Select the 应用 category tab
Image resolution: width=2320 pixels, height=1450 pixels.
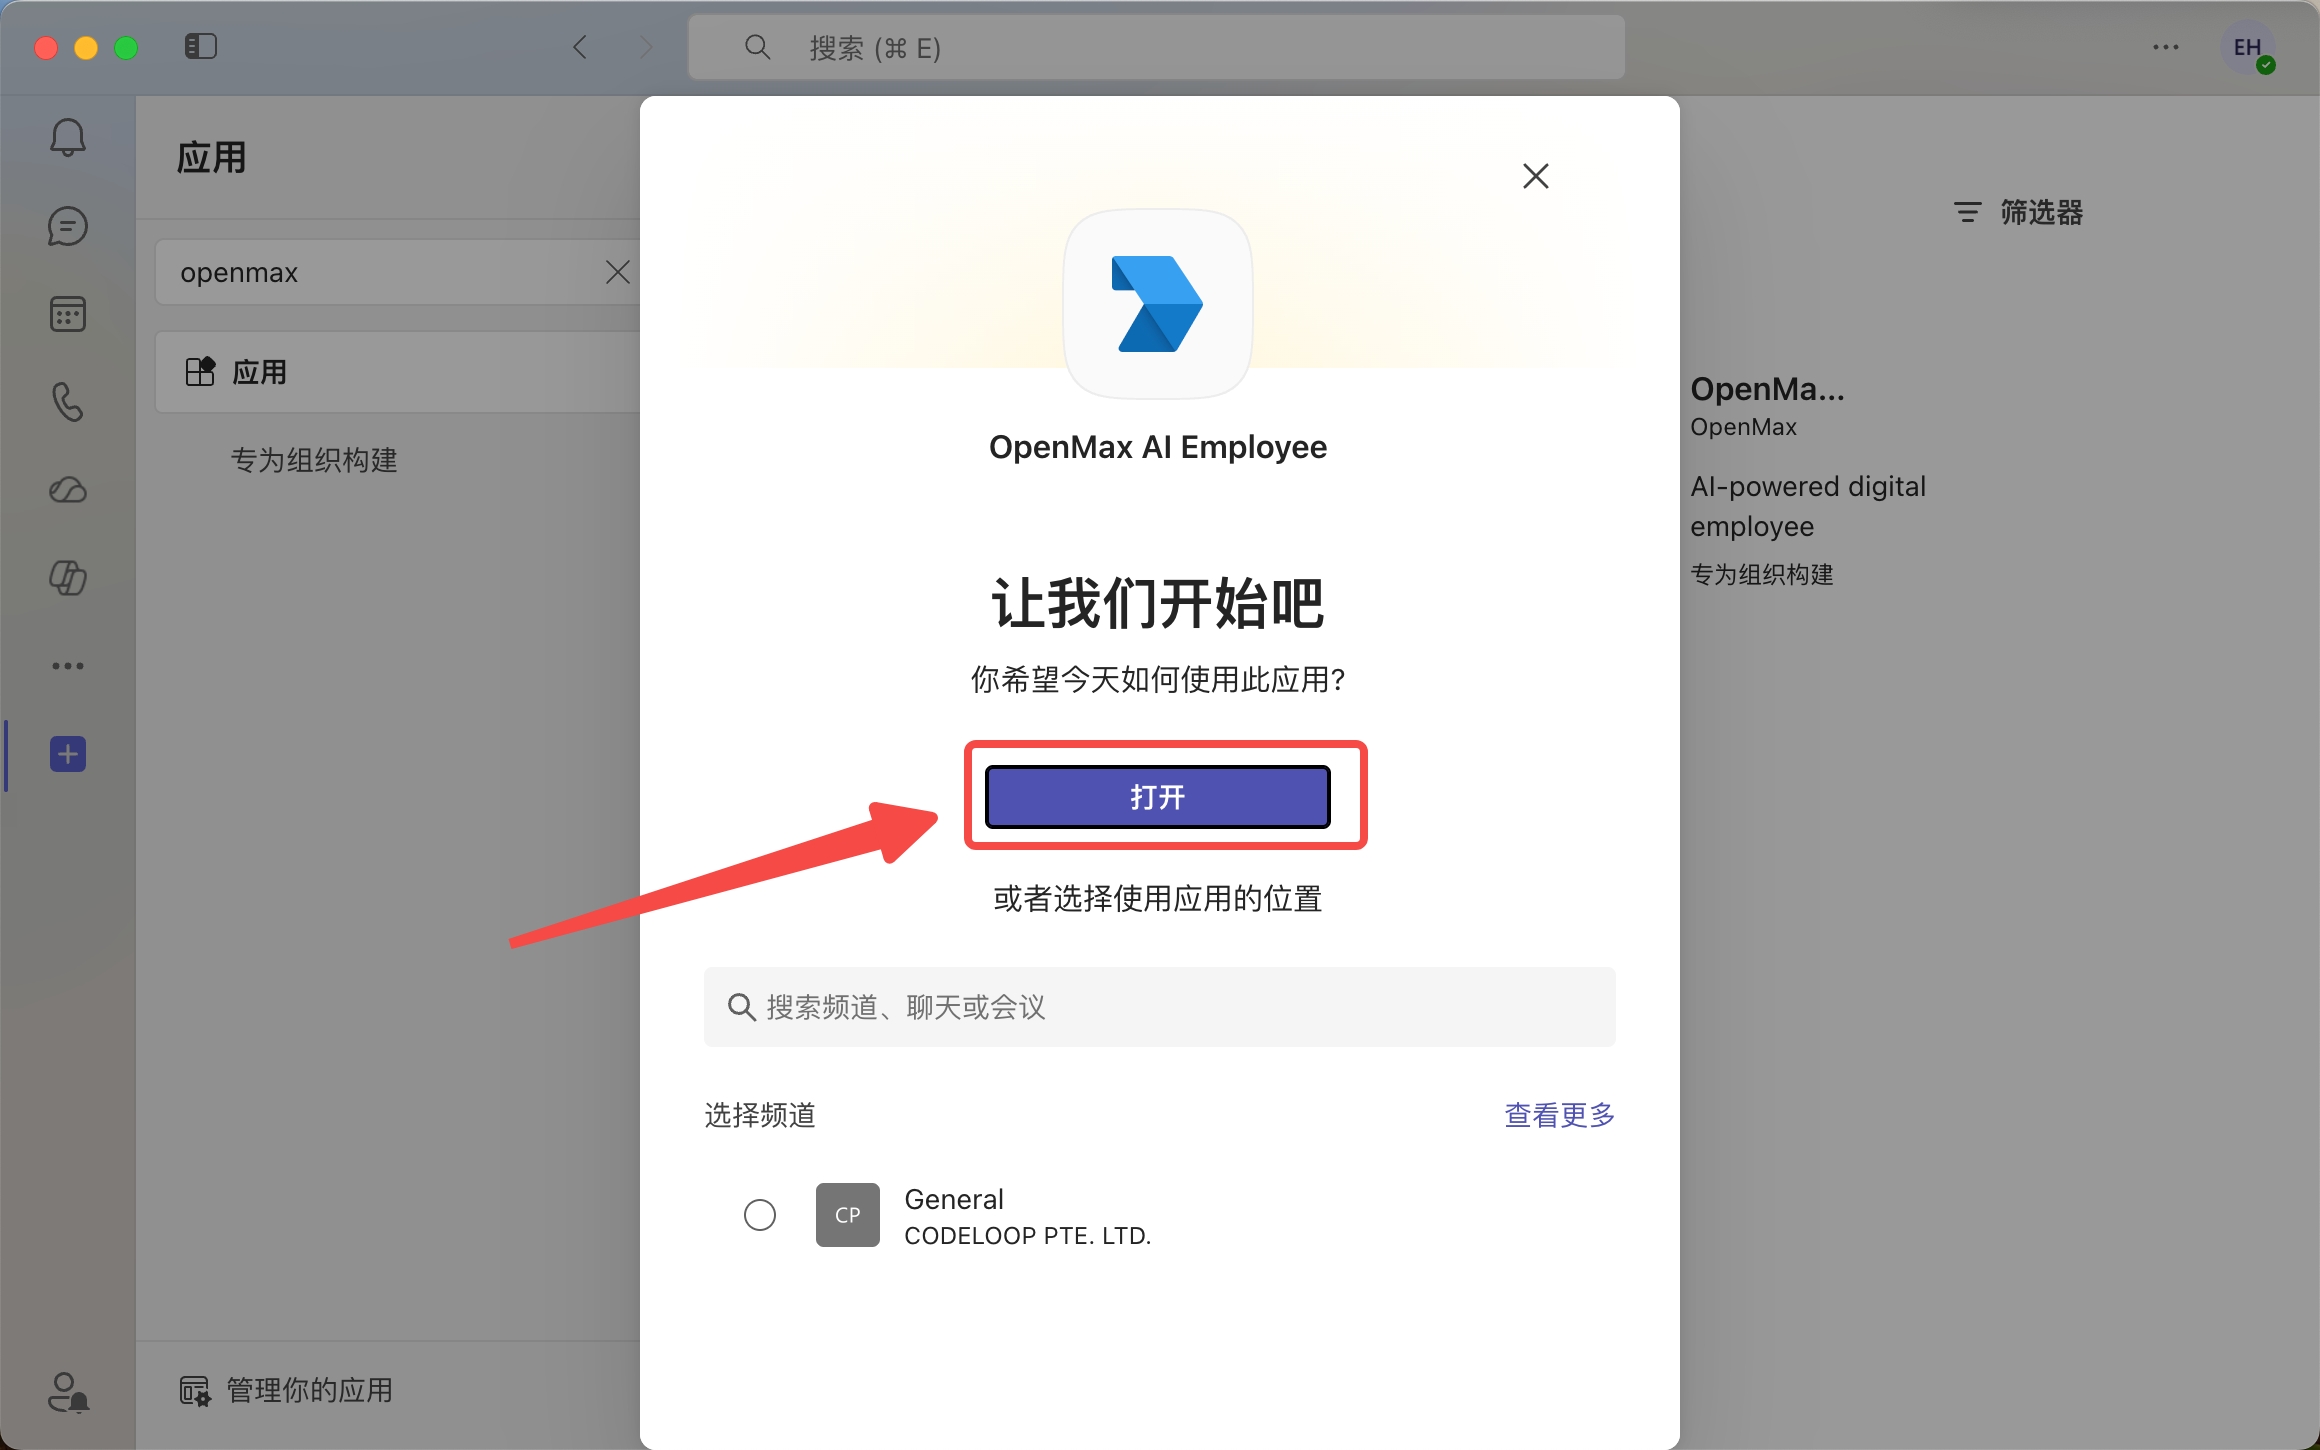(398, 372)
